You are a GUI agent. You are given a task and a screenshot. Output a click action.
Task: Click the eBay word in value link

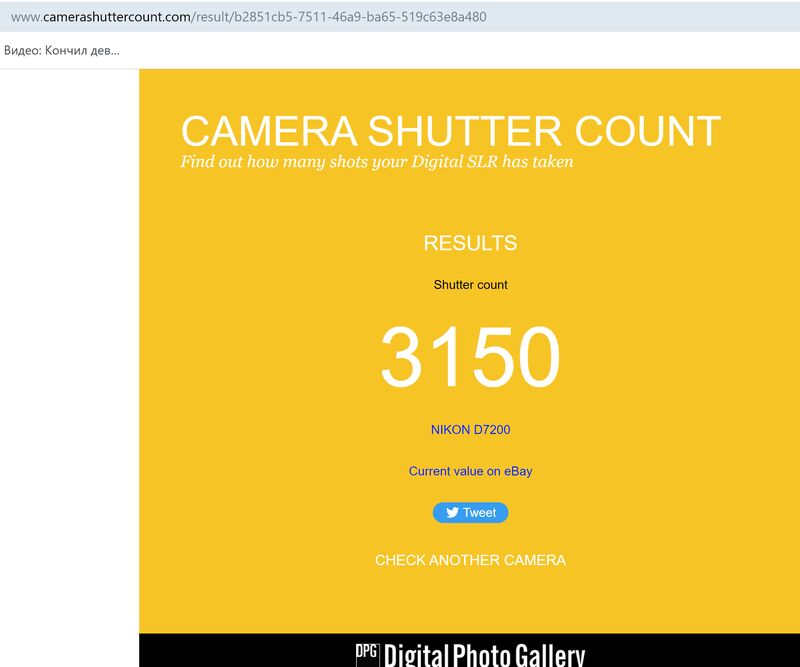517,471
